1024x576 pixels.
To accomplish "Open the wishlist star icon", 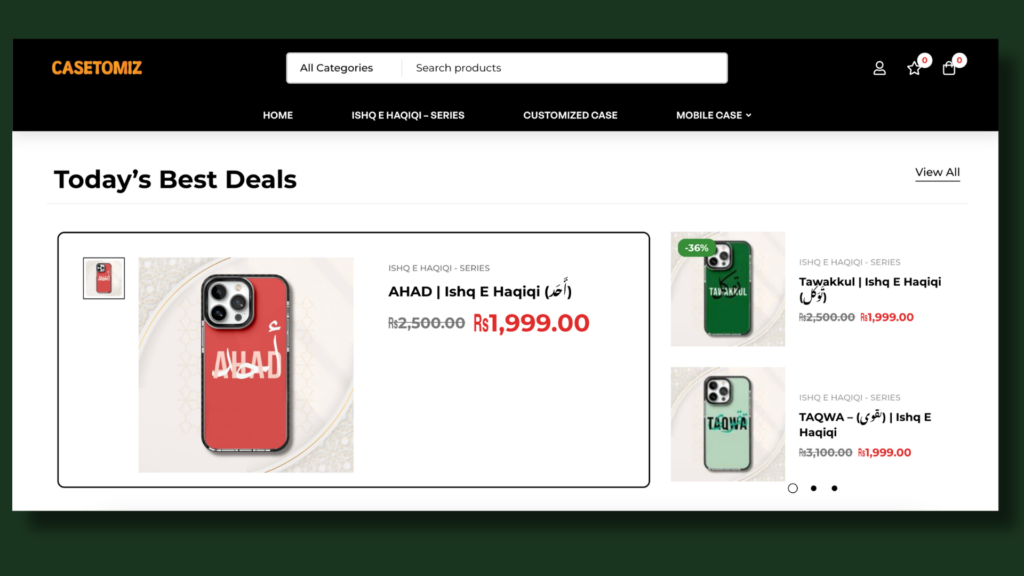I will click(x=914, y=68).
